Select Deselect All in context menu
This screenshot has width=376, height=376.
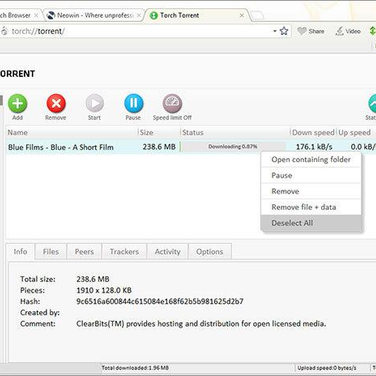[x=311, y=223]
